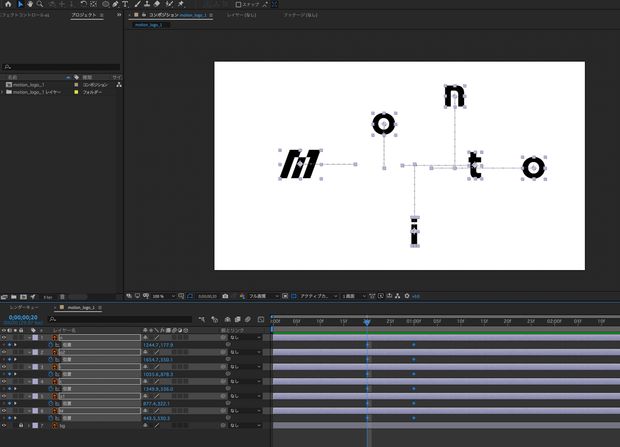Select the Selection arrow tool
Image resolution: width=620 pixels, height=447 pixels.
19,4
